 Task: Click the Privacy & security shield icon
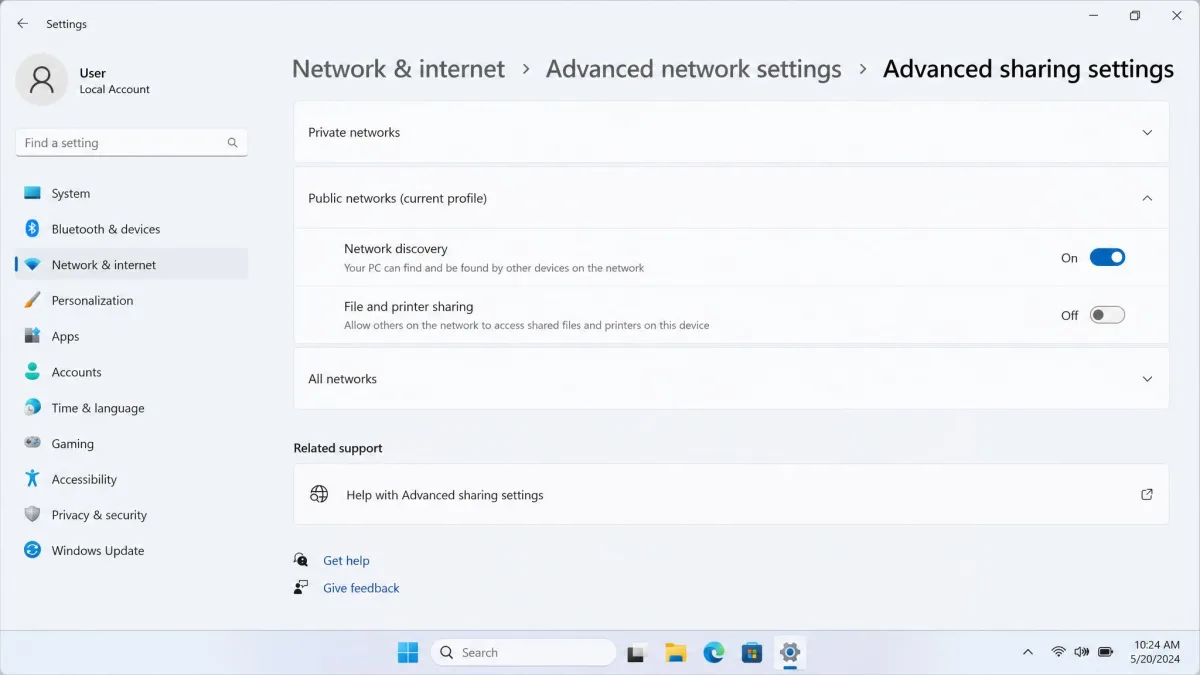(x=32, y=515)
